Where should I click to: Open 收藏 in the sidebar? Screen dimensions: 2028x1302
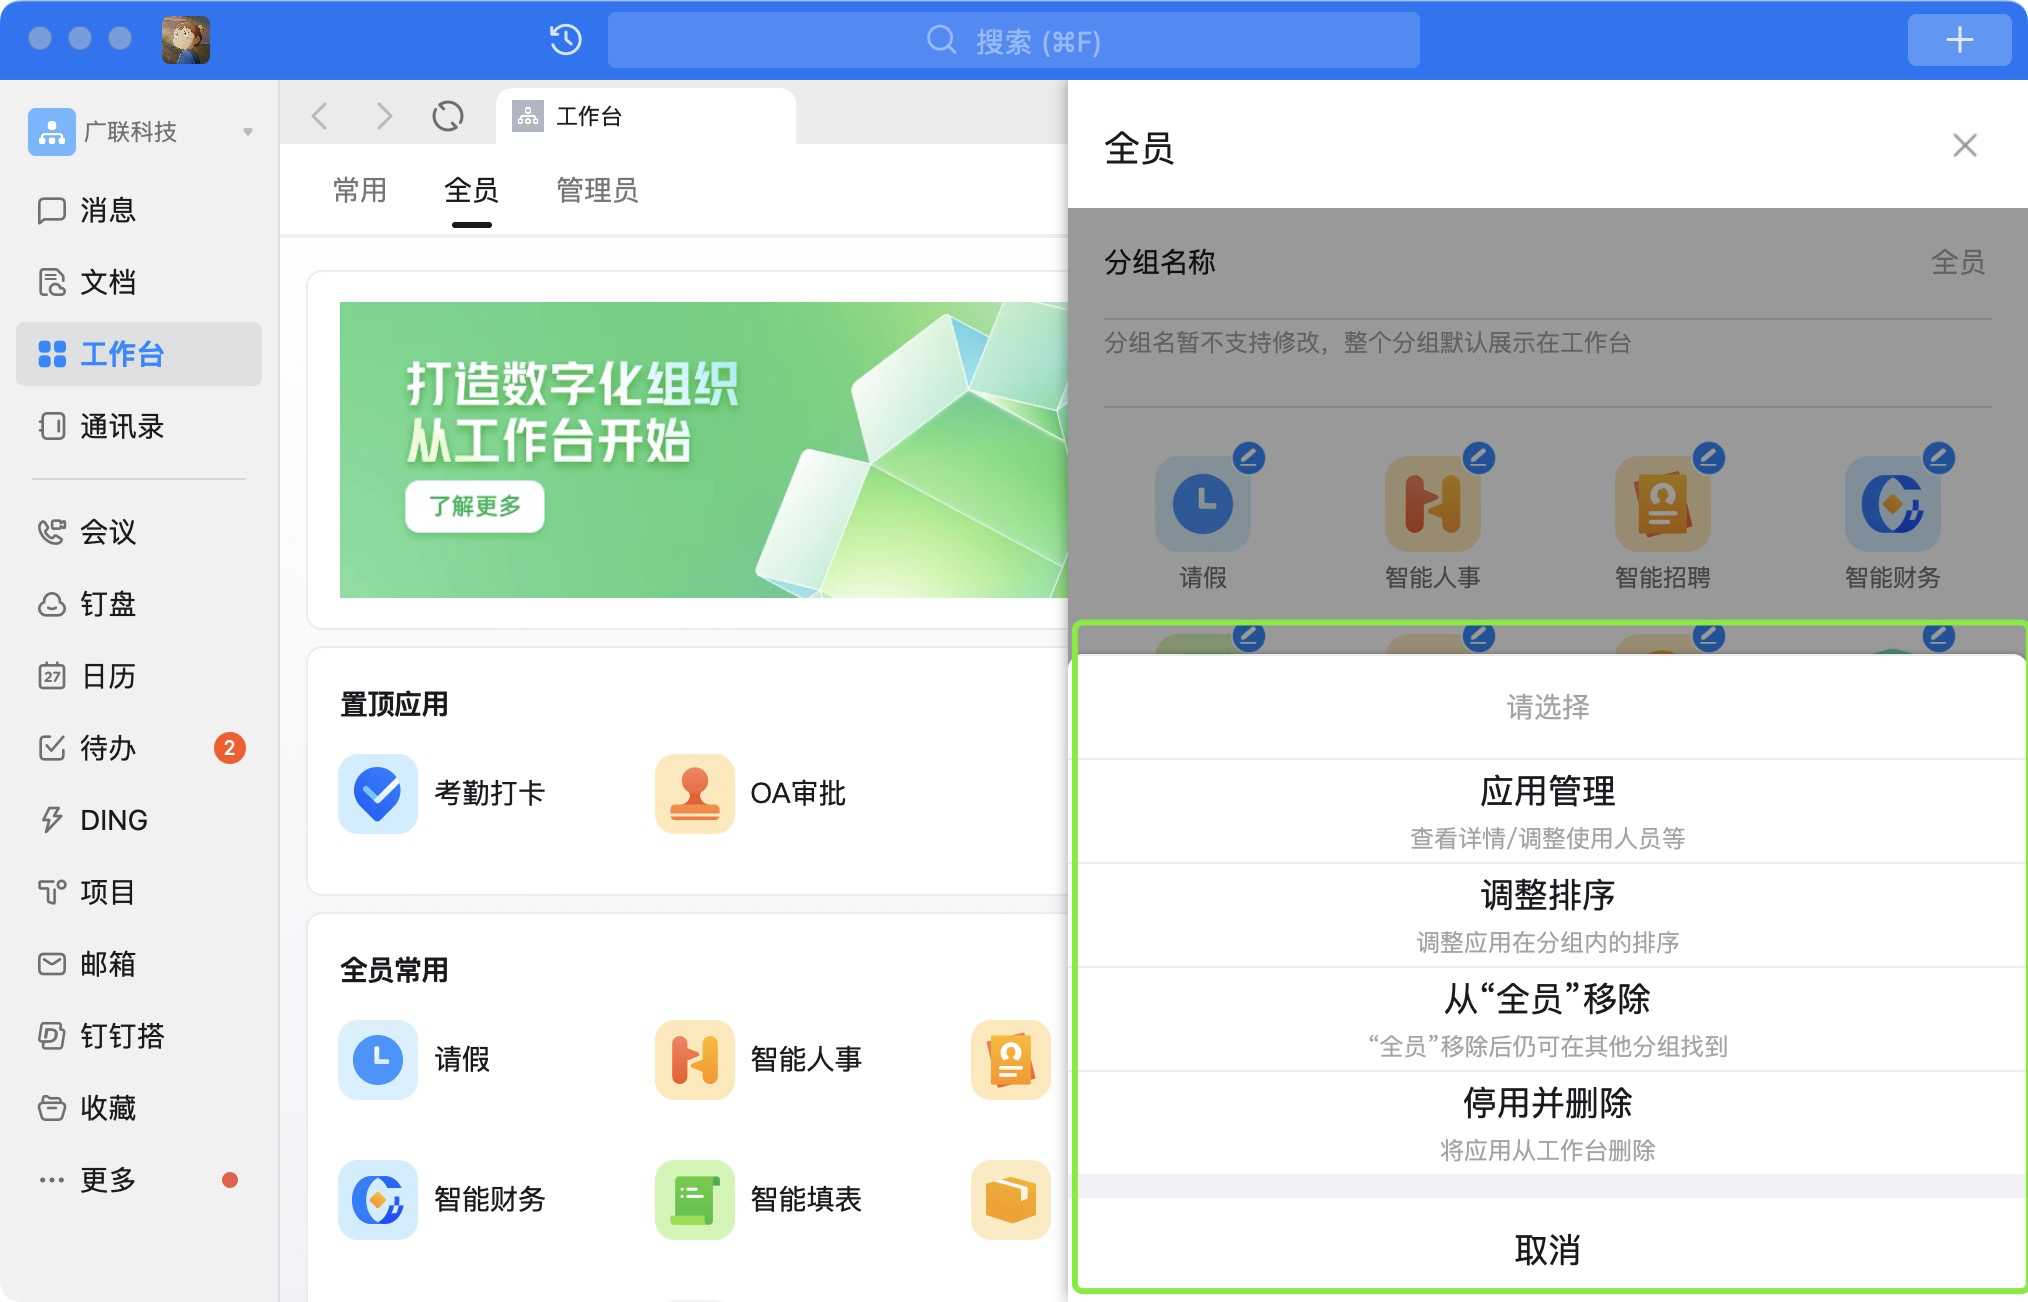[x=139, y=1108]
